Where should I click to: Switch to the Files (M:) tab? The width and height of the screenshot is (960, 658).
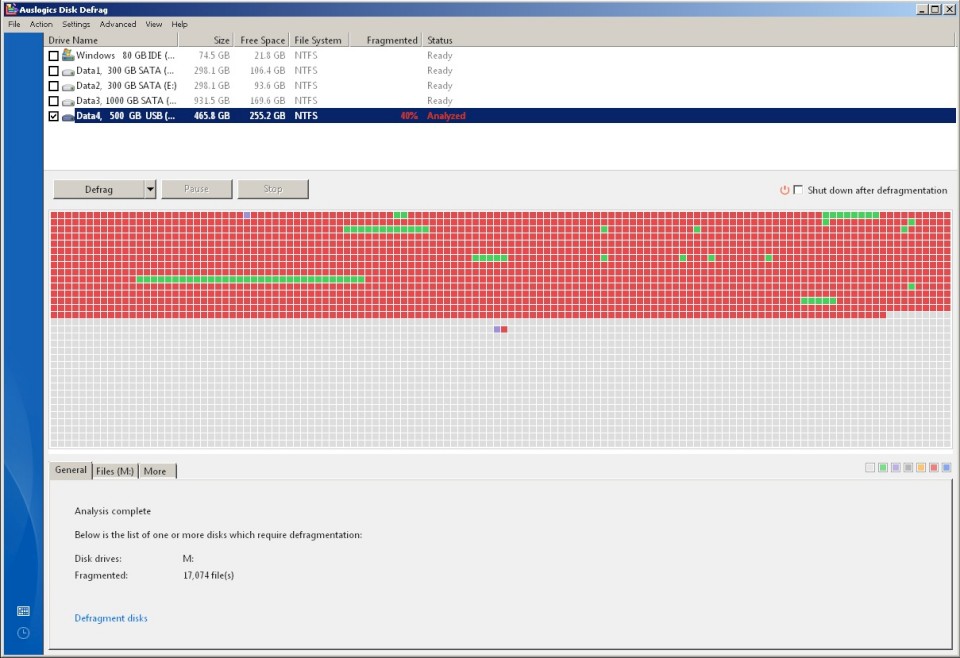coord(115,471)
